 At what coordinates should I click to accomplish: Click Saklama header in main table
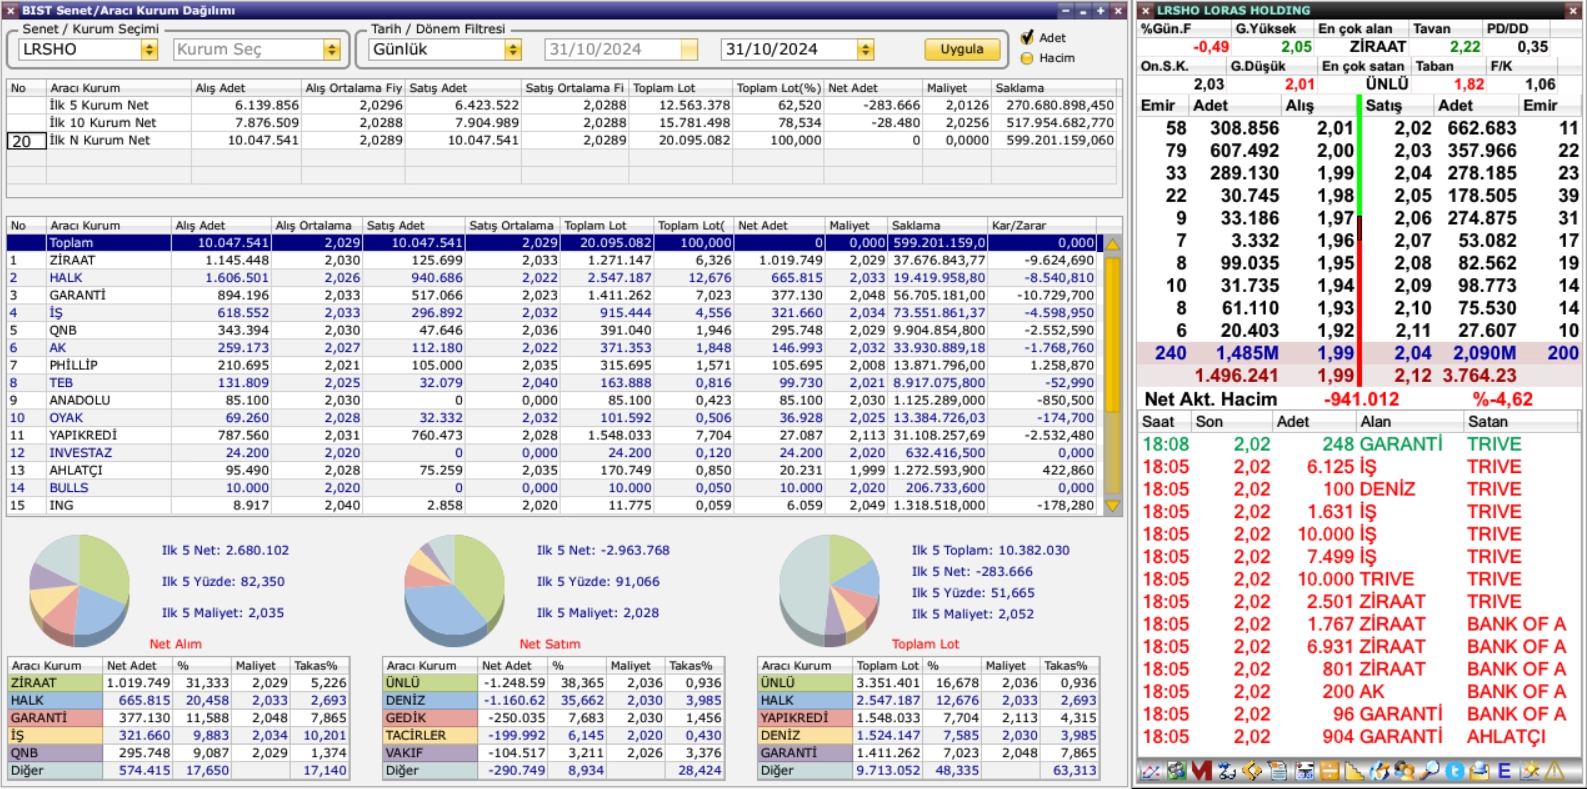point(938,225)
